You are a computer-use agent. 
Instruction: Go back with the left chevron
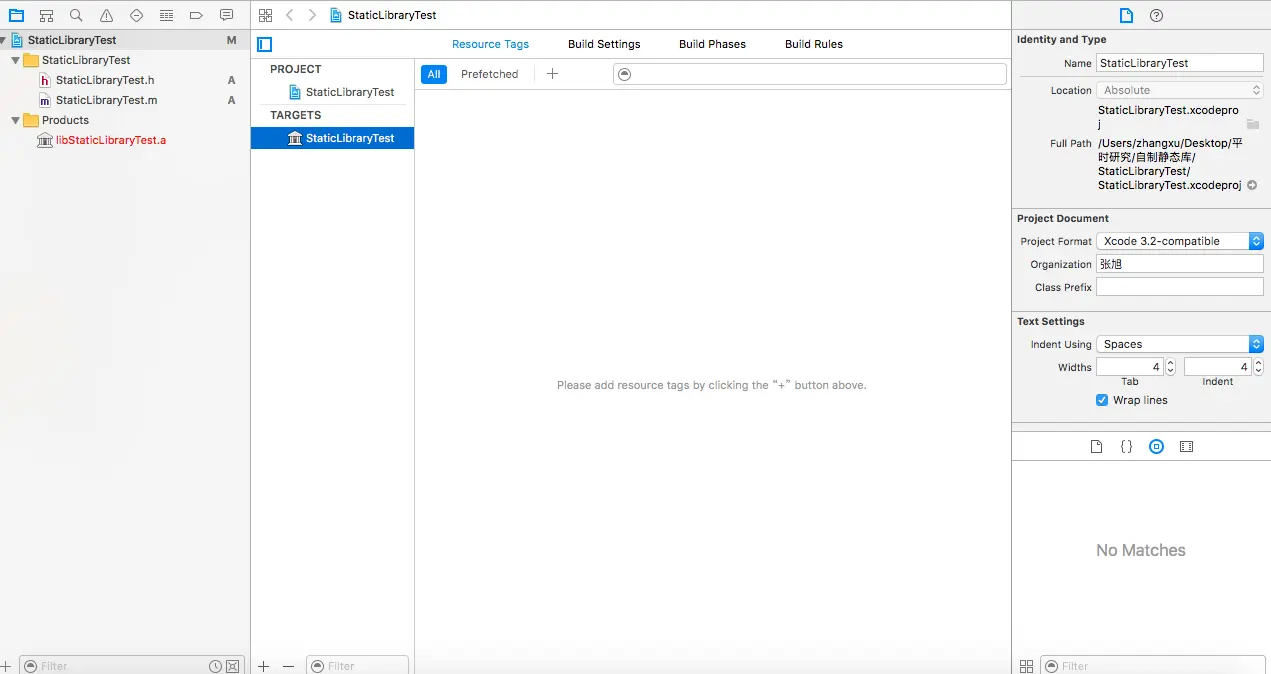pos(289,15)
